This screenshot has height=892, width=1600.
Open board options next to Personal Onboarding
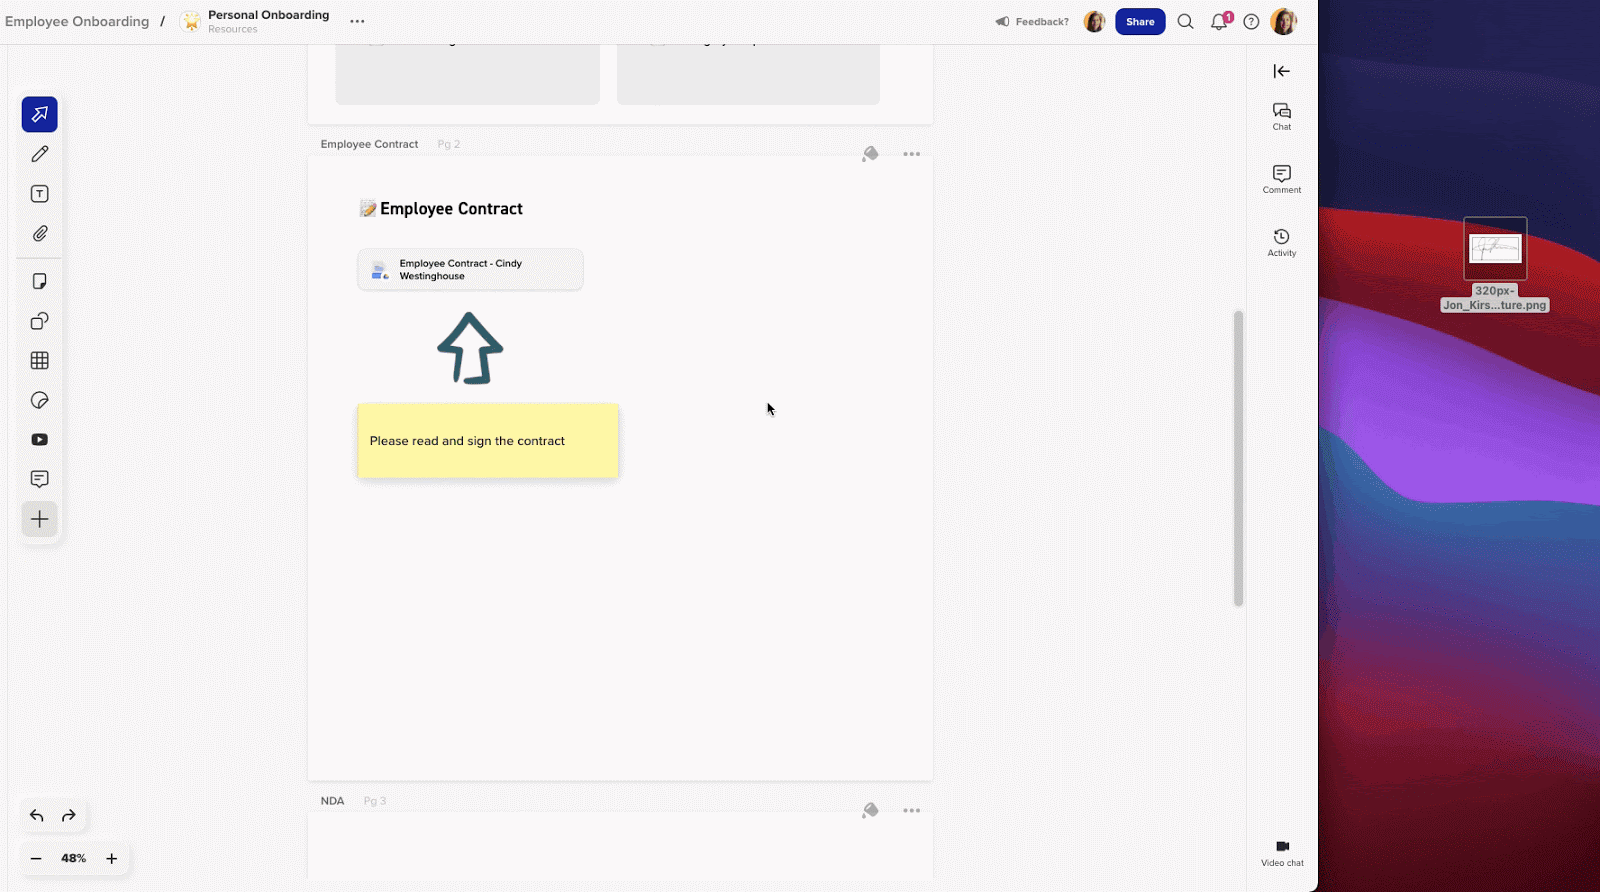[357, 21]
